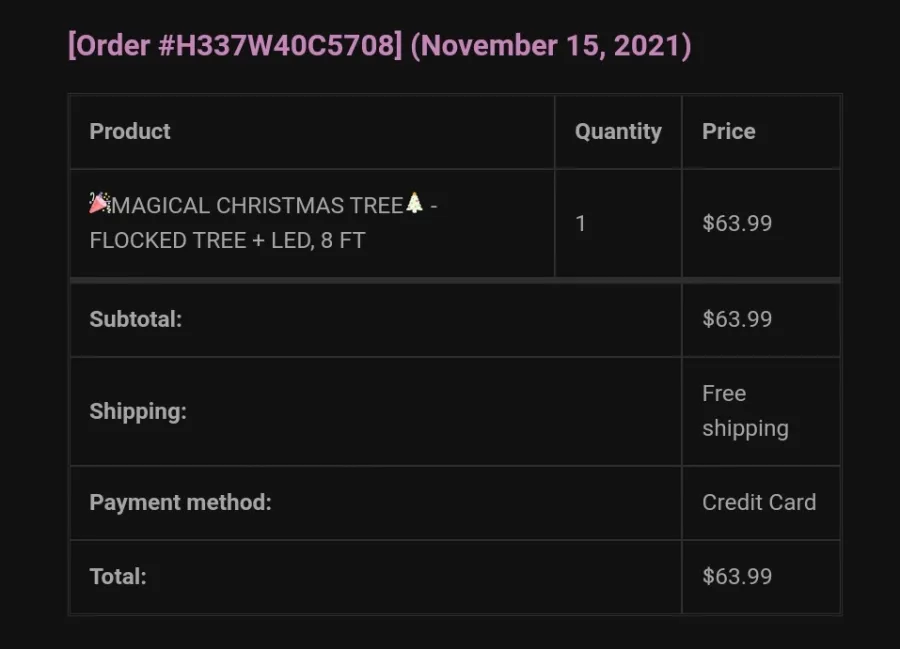Click the Shipping label

pos(138,411)
